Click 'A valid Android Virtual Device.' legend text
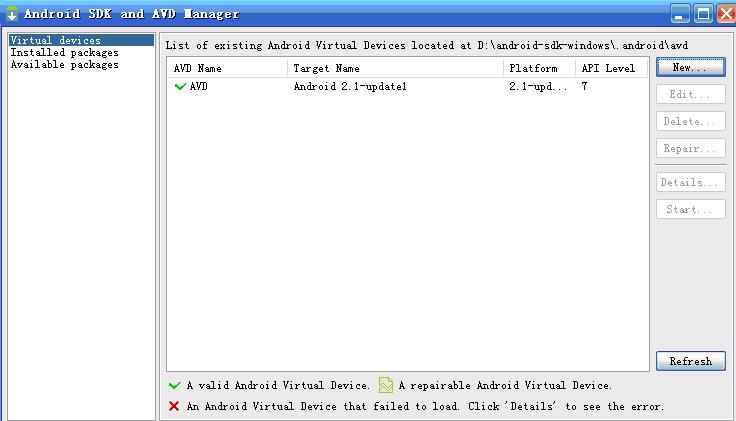The height and width of the screenshot is (421, 736). click(278, 385)
